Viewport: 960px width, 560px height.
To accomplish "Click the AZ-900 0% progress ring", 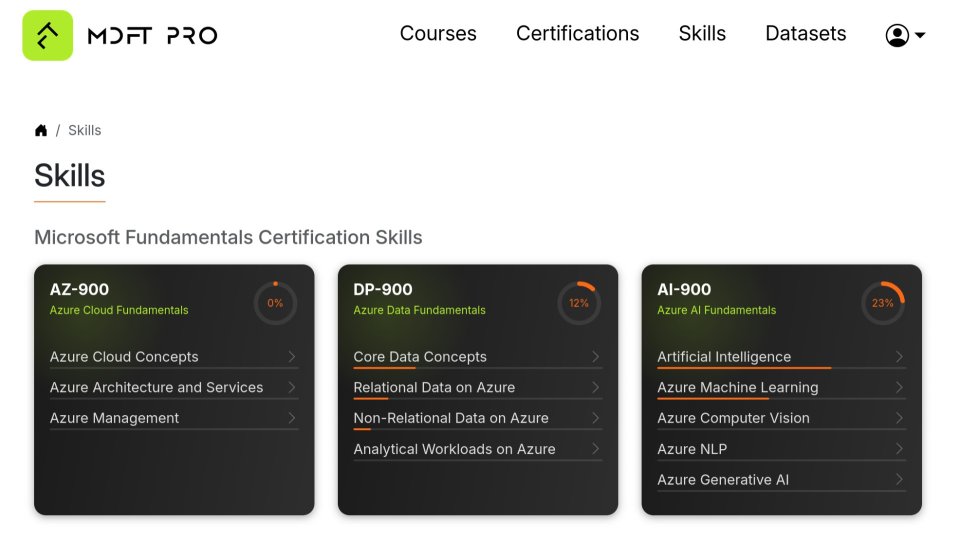I will click(275, 303).
